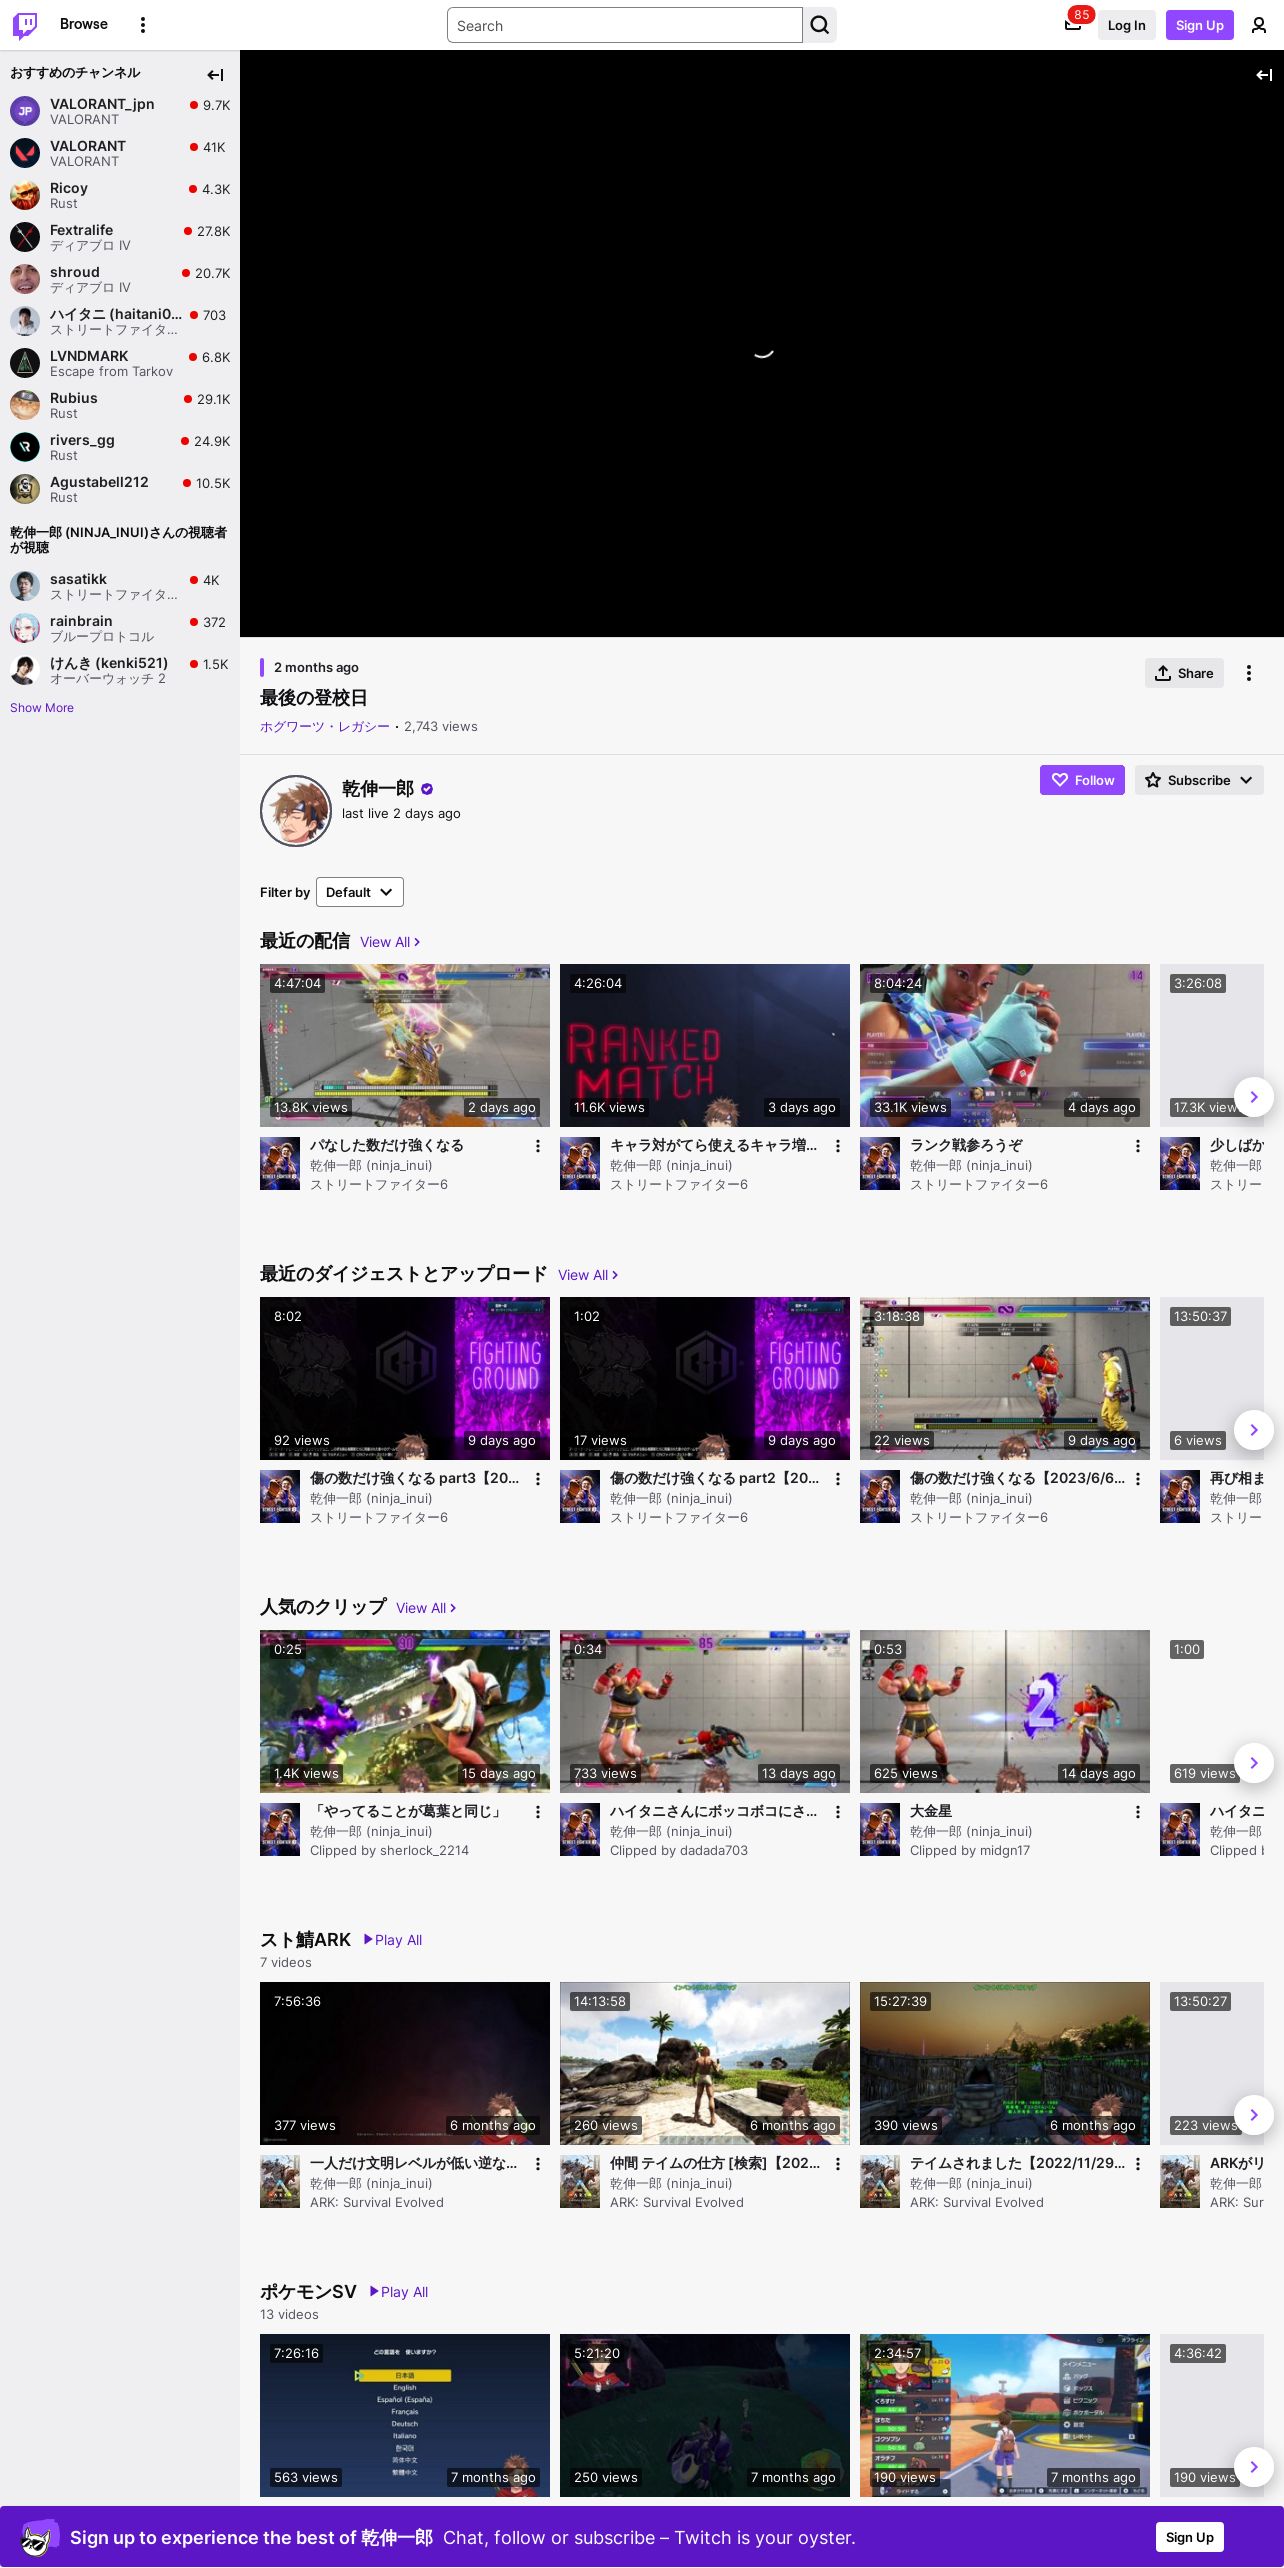
Task: Open the RANKED MATCH video thumbnail
Action: (x=705, y=1045)
